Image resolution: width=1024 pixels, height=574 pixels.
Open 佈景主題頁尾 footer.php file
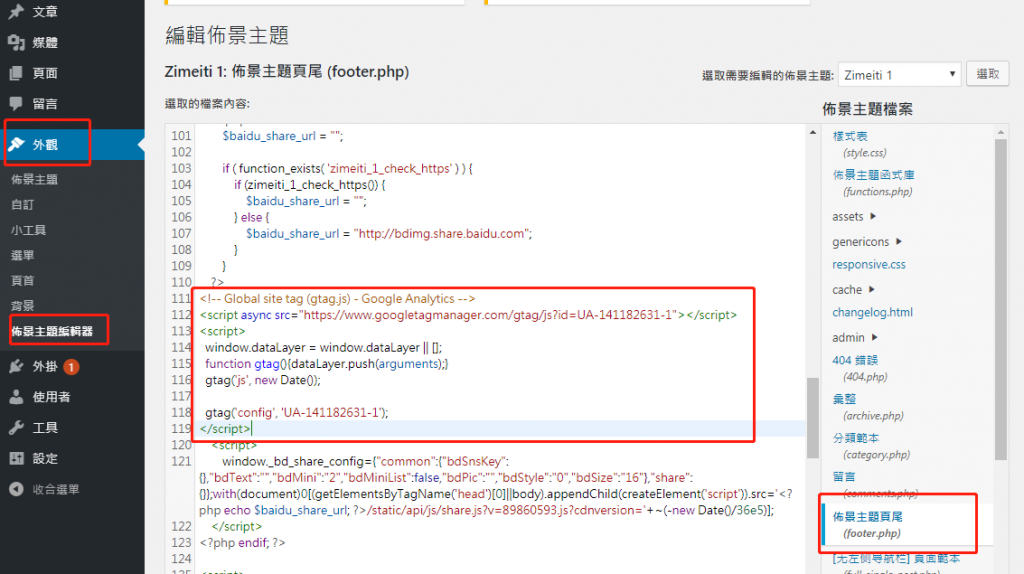point(867,517)
